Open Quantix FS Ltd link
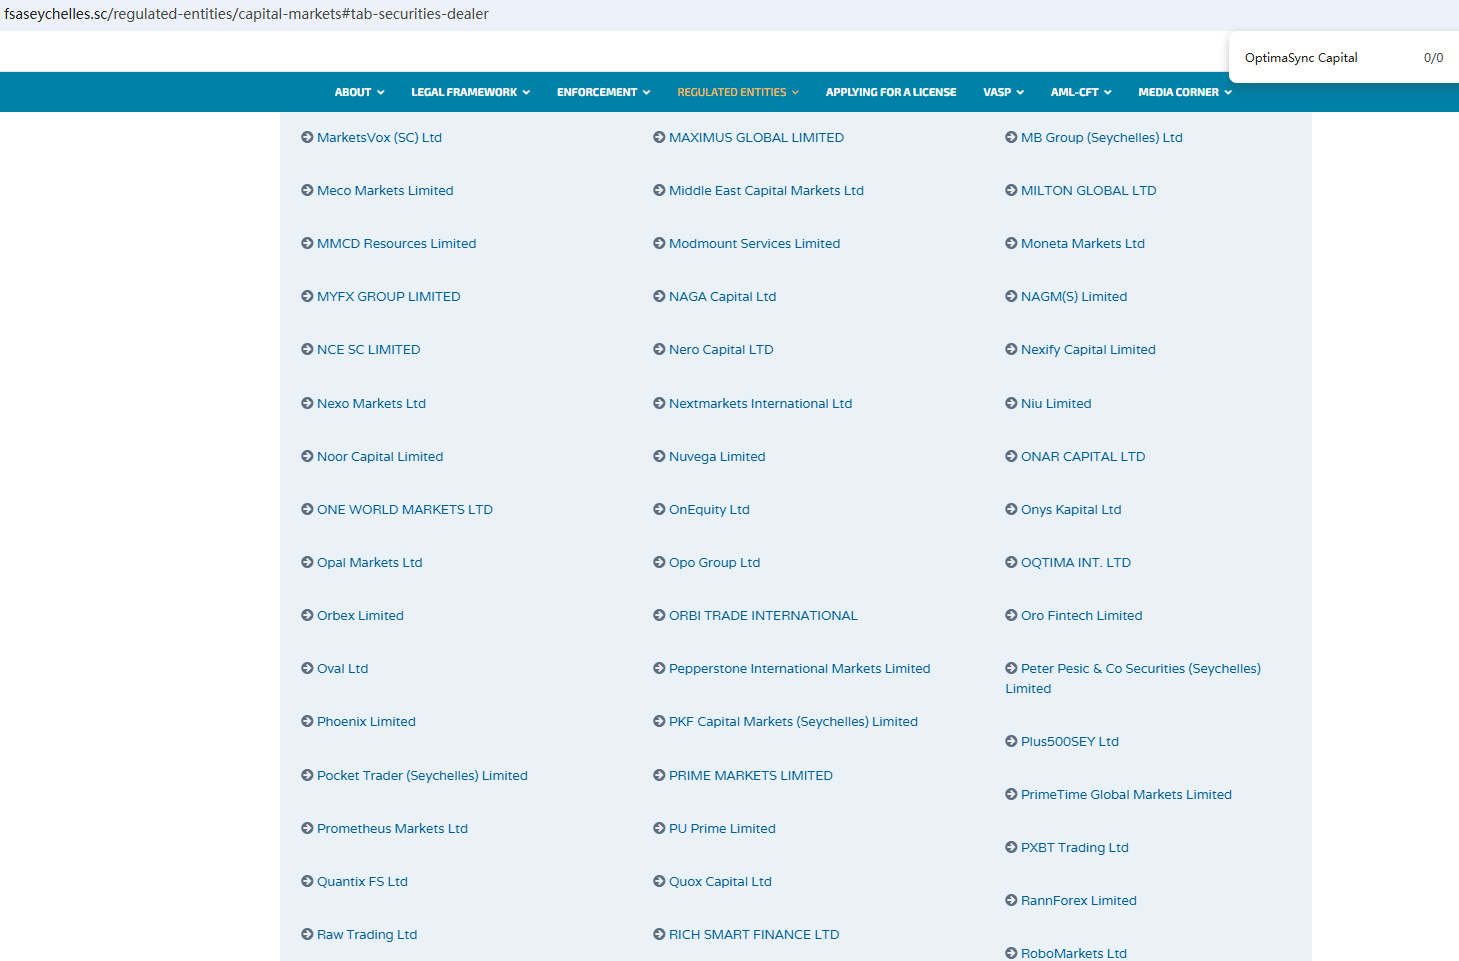 click(362, 881)
